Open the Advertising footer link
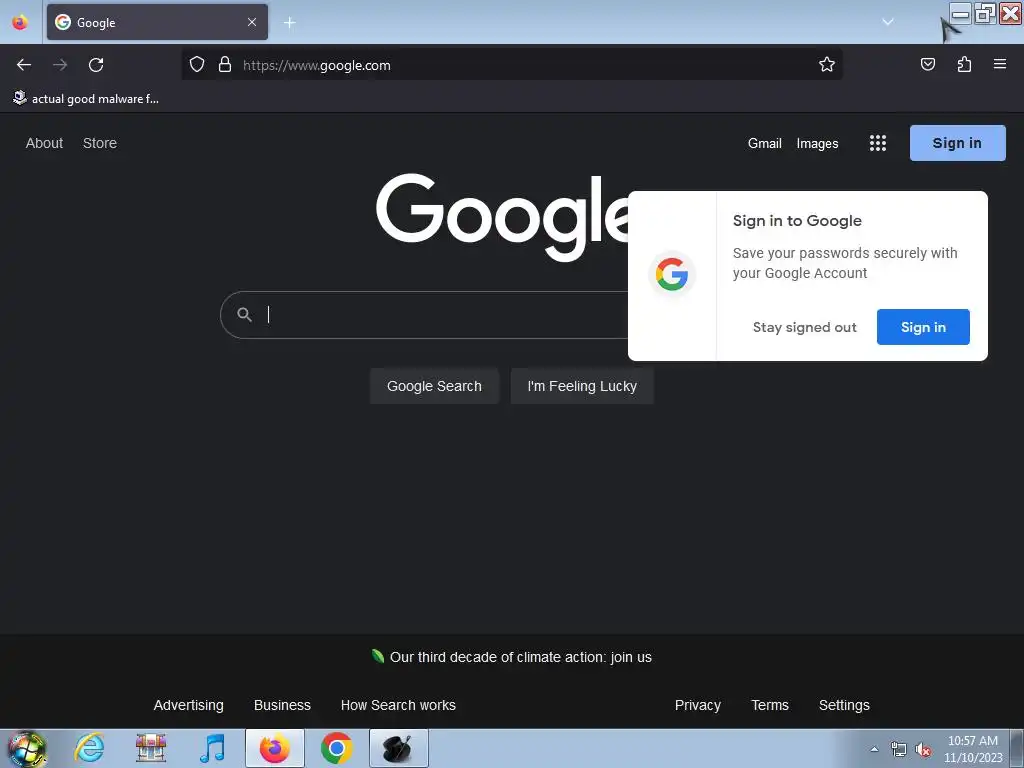This screenshot has width=1024, height=768. click(188, 705)
